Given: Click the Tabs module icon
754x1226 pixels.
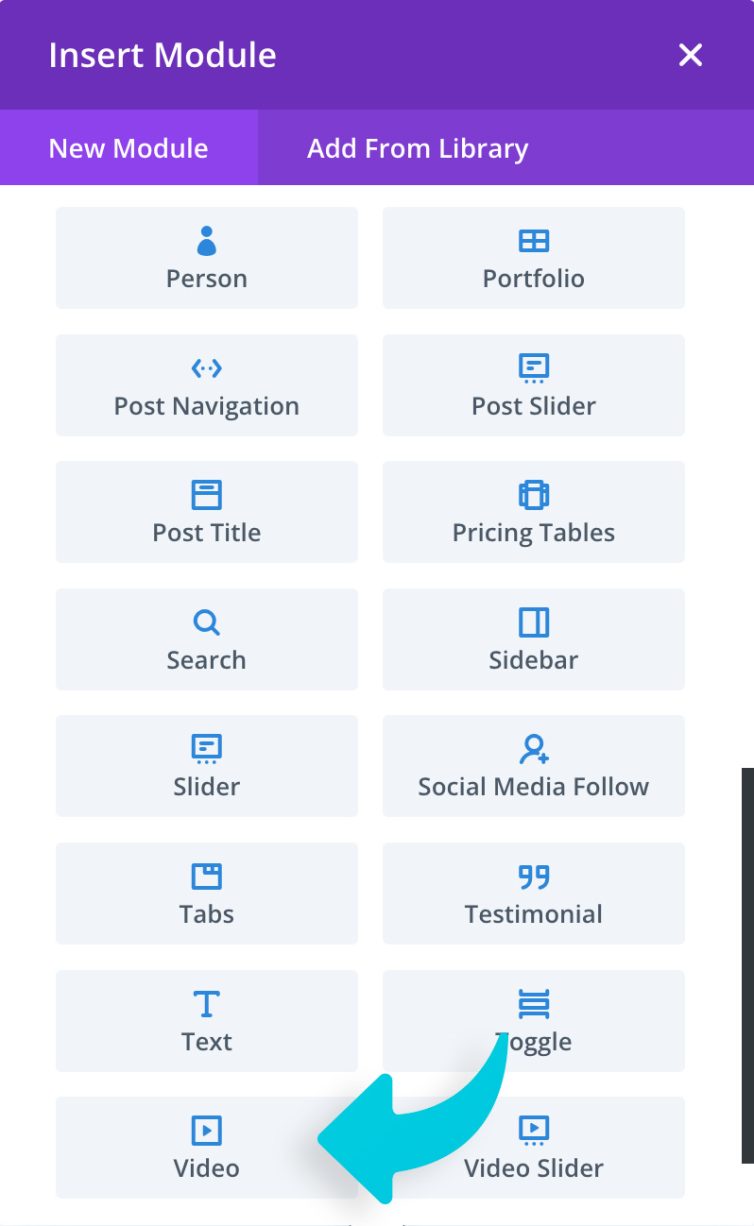Looking at the screenshot, I should tap(206, 877).
